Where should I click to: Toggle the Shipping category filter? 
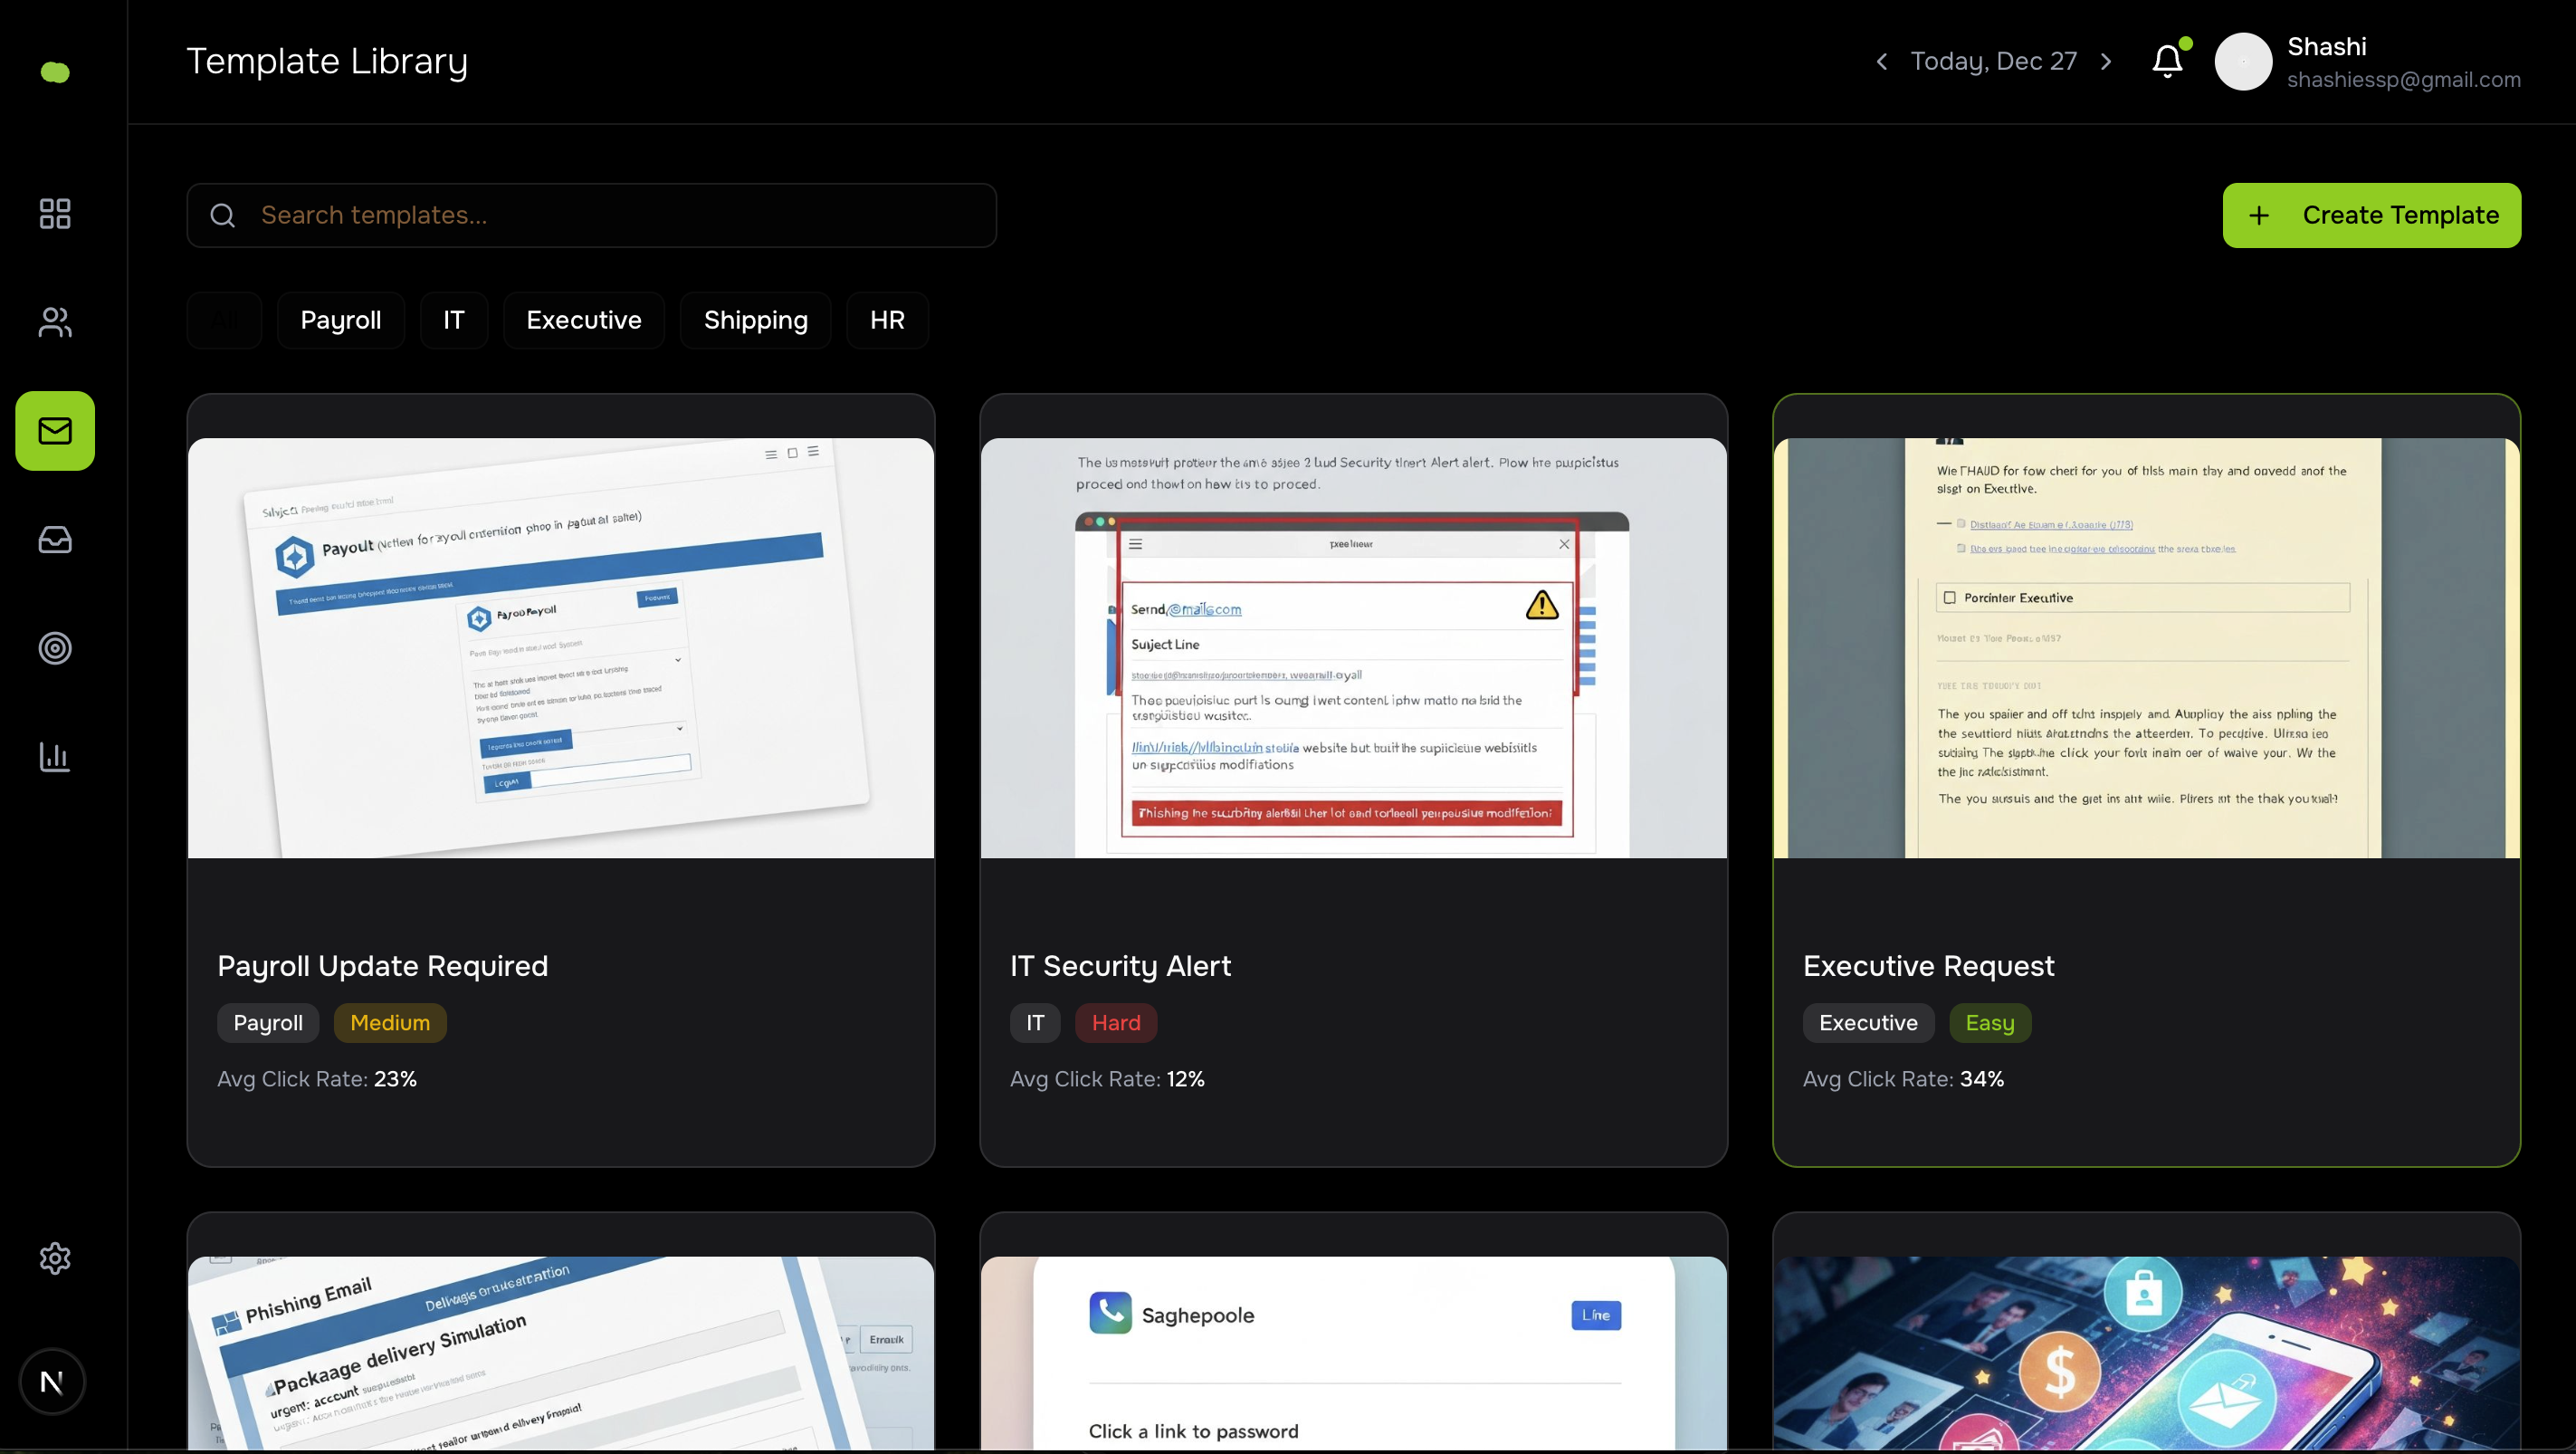(x=756, y=320)
